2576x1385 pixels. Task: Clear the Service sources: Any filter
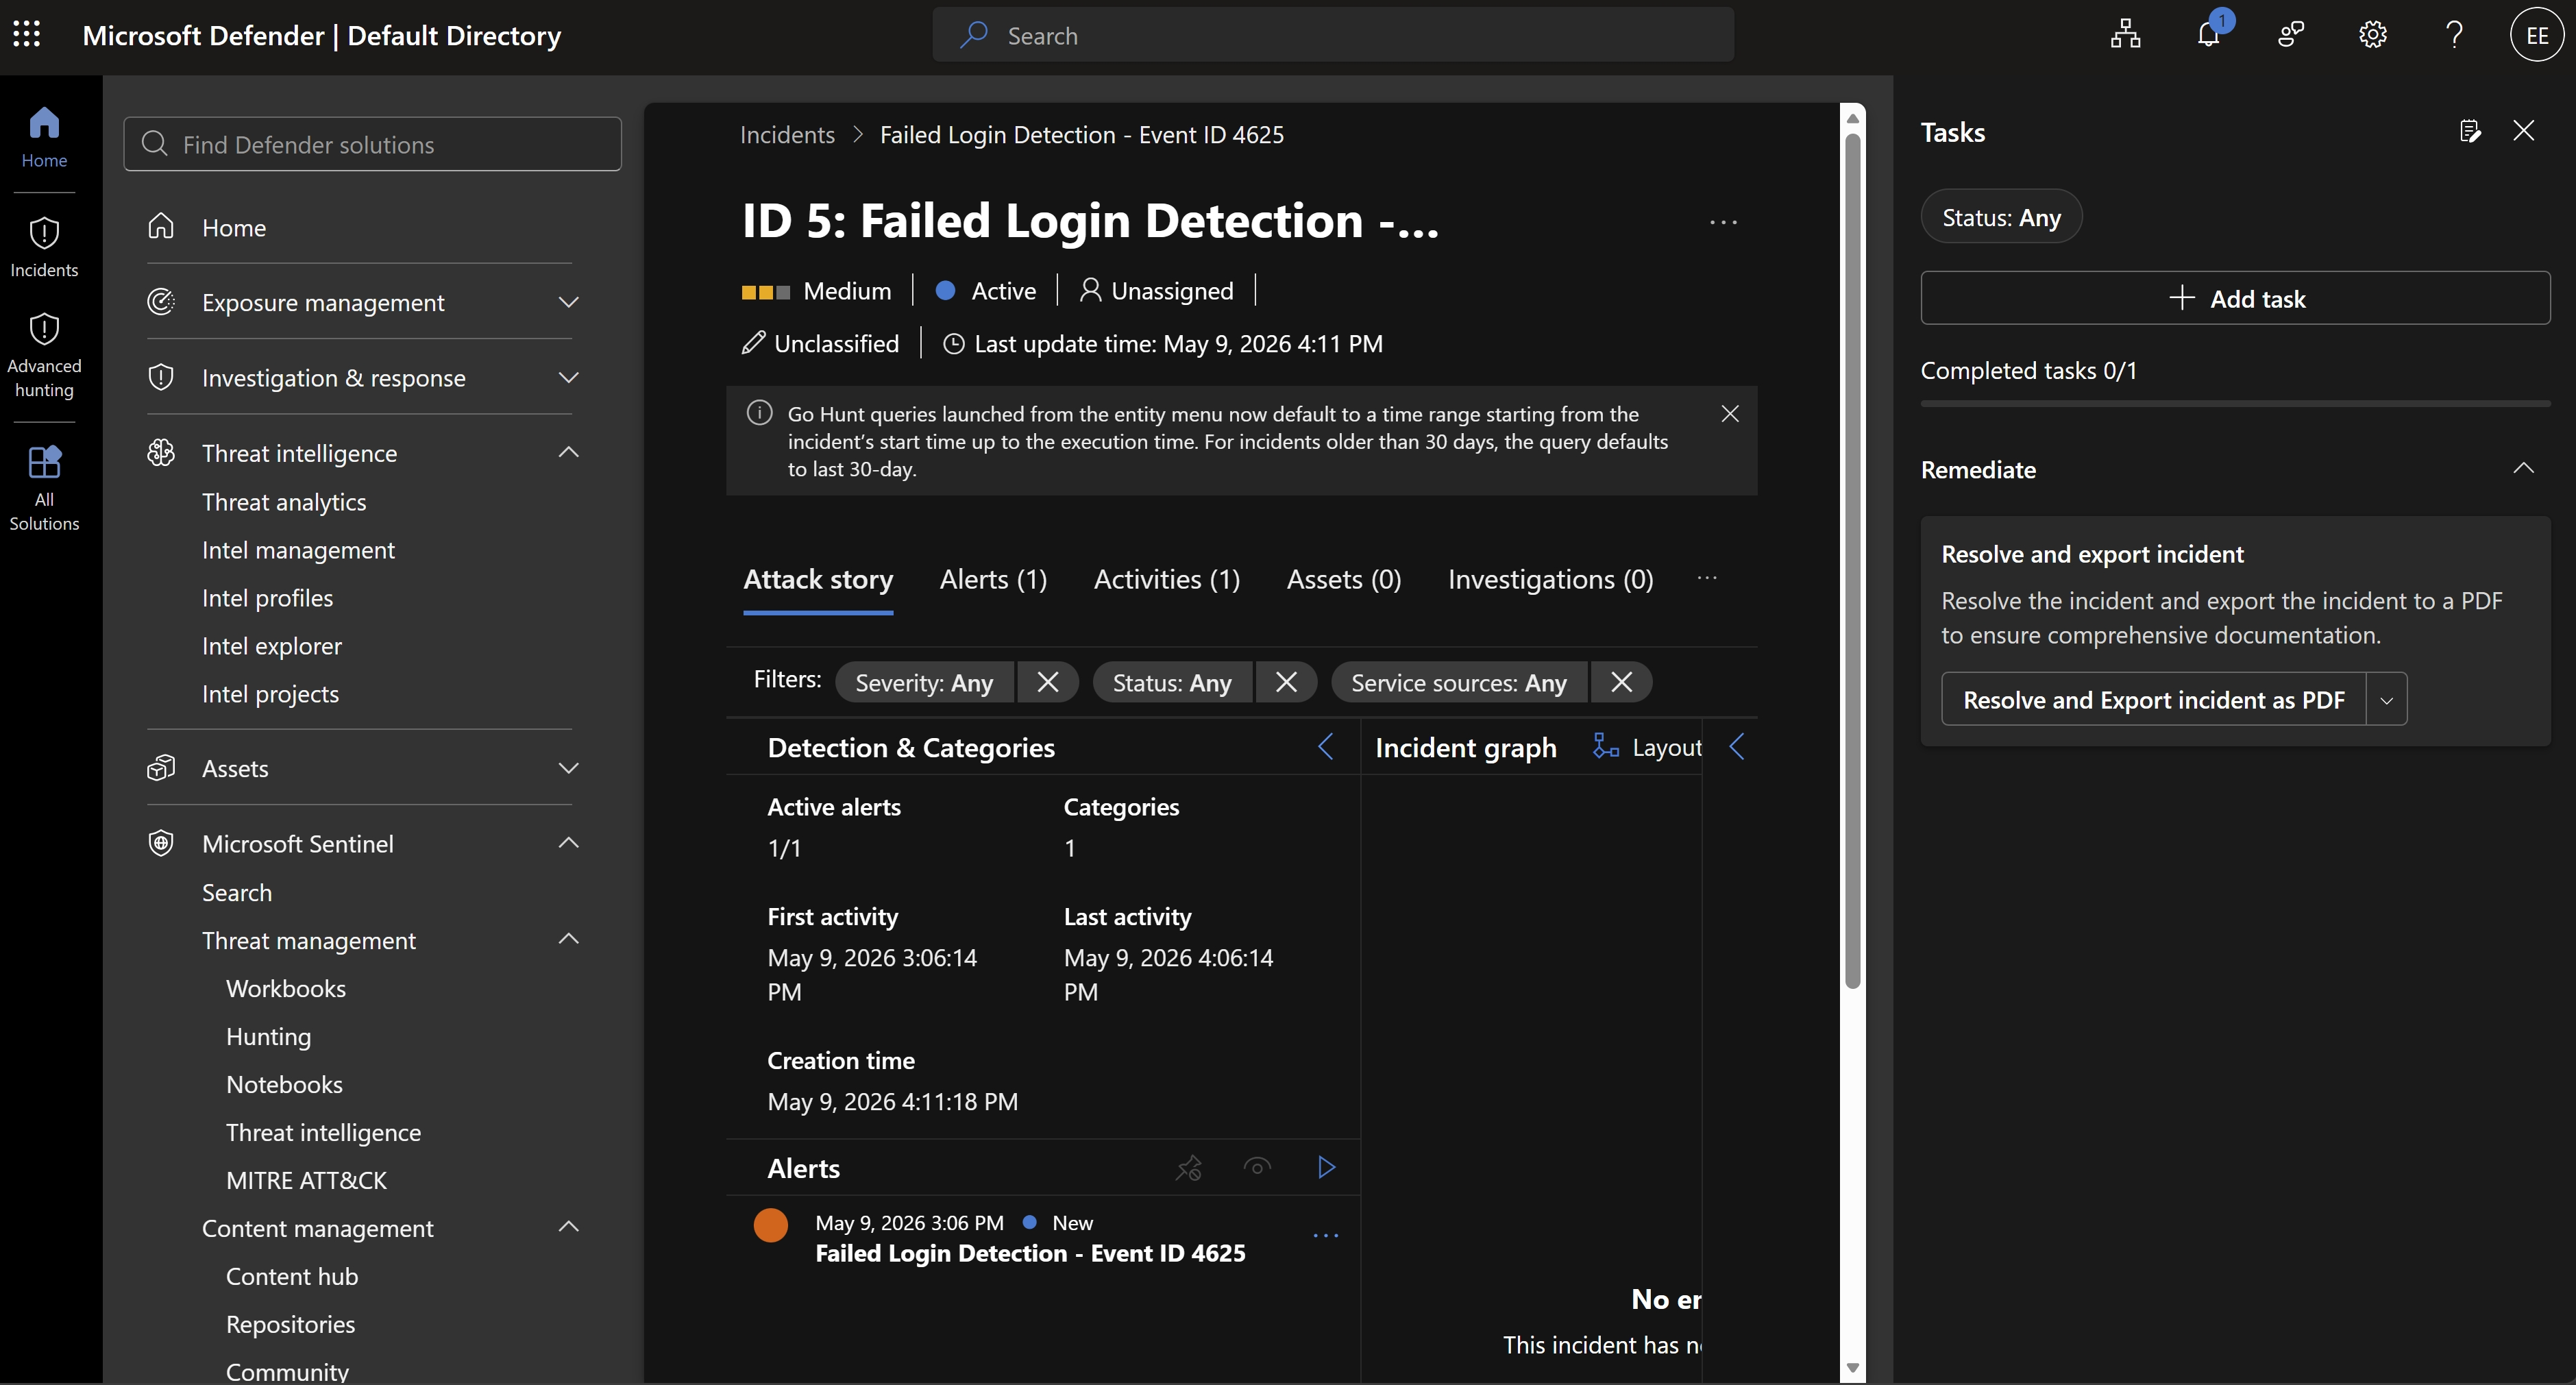(x=1621, y=682)
